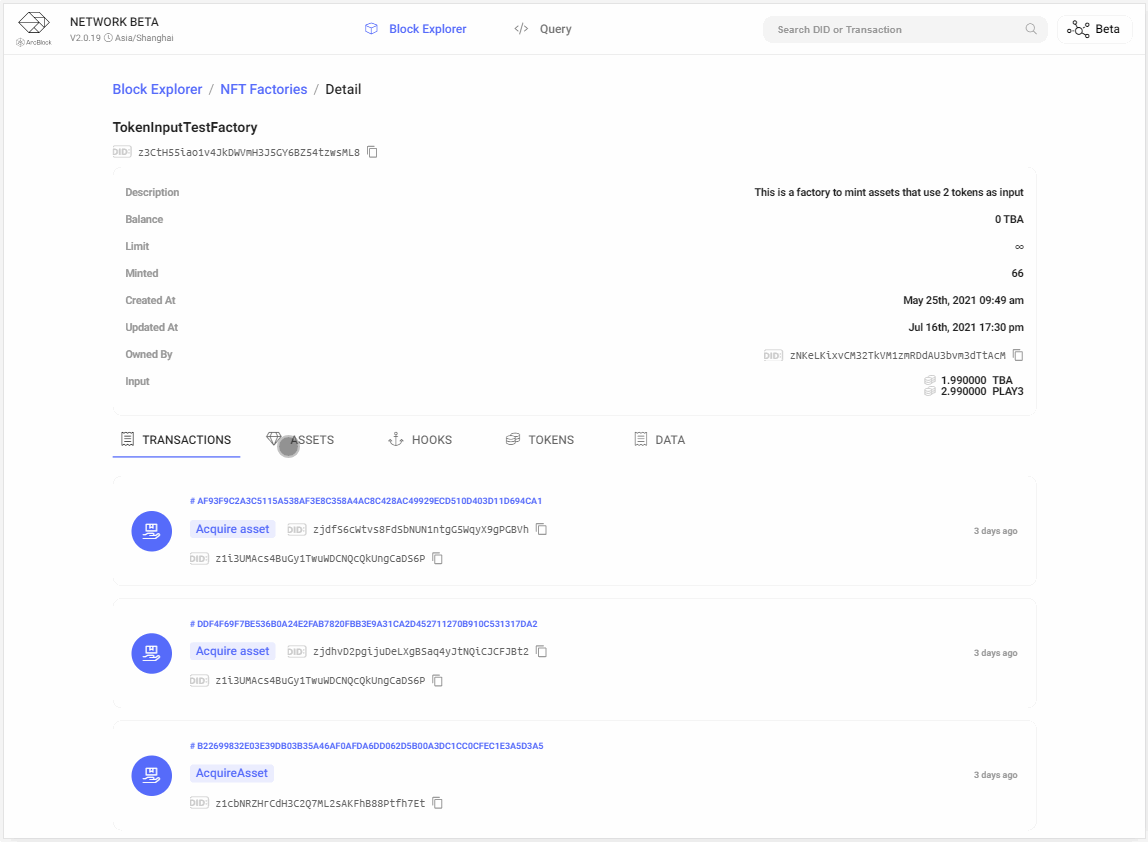The height and width of the screenshot is (842, 1148).
Task: Switch to the Hooks tab
Action: click(x=420, y=440)
